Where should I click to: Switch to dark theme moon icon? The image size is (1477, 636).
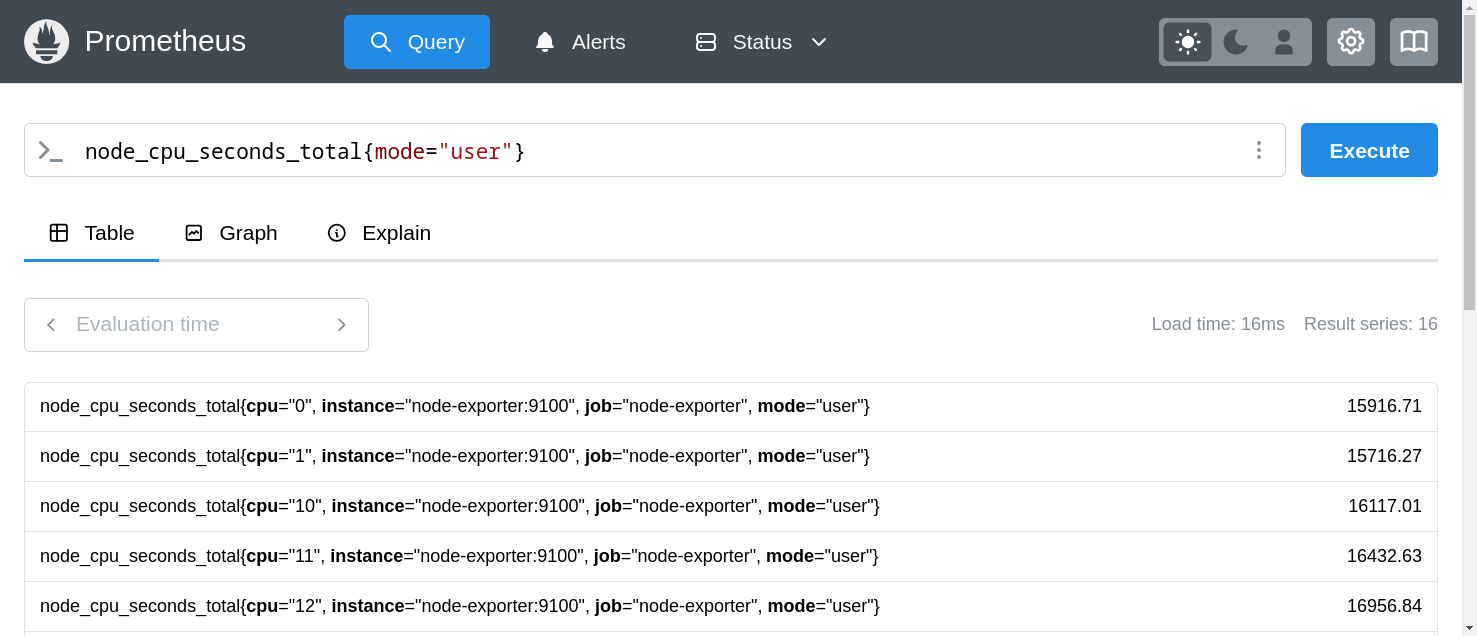(x=1236, y=42)
